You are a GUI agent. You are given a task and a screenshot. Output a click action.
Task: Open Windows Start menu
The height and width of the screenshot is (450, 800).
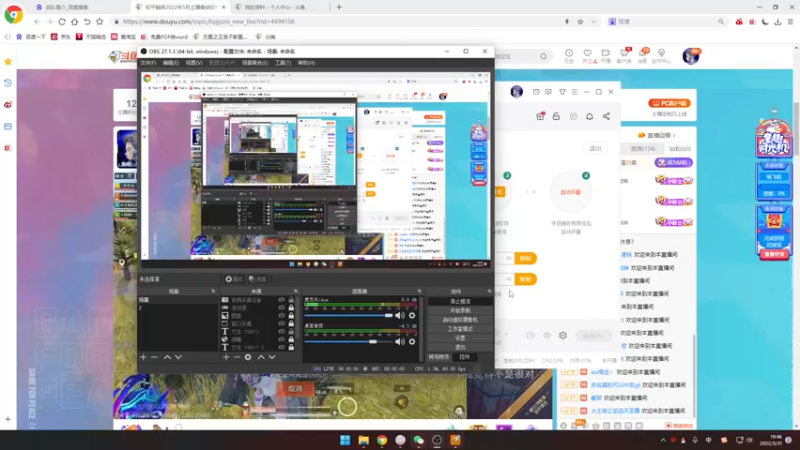[345, 440]
